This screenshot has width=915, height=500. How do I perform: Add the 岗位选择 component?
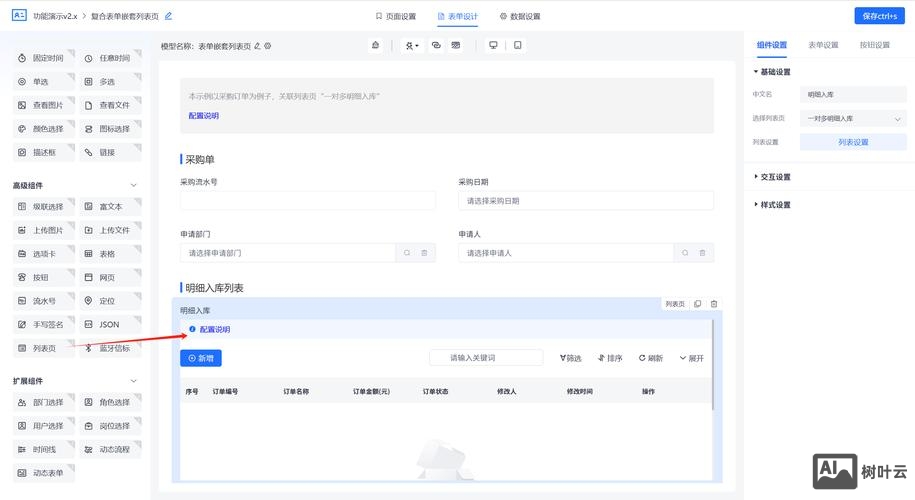[x=110, y=426]
